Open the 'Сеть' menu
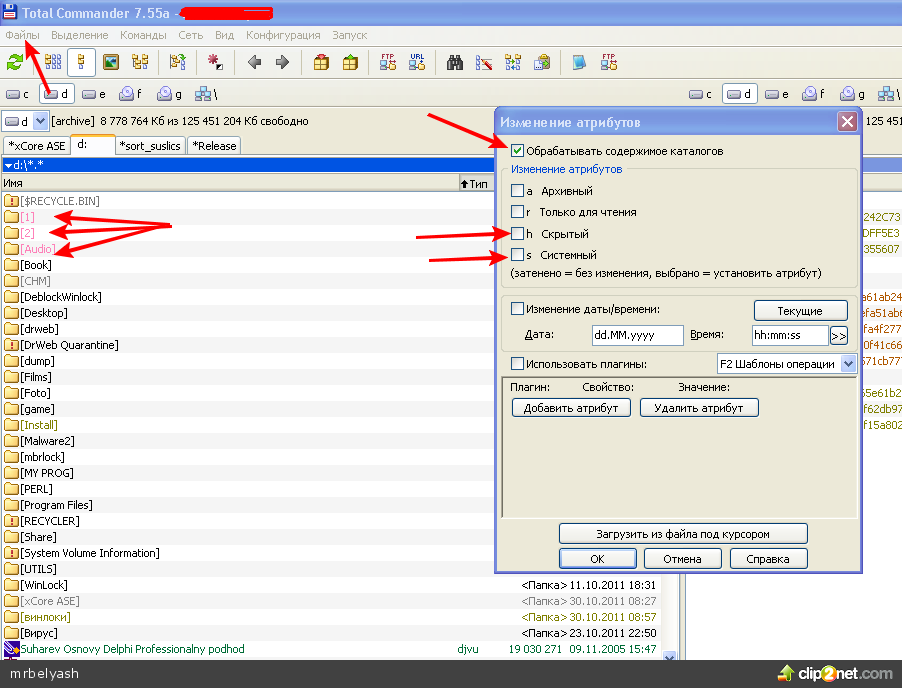This screenshot has height=688, width=902. click(190, 35)
